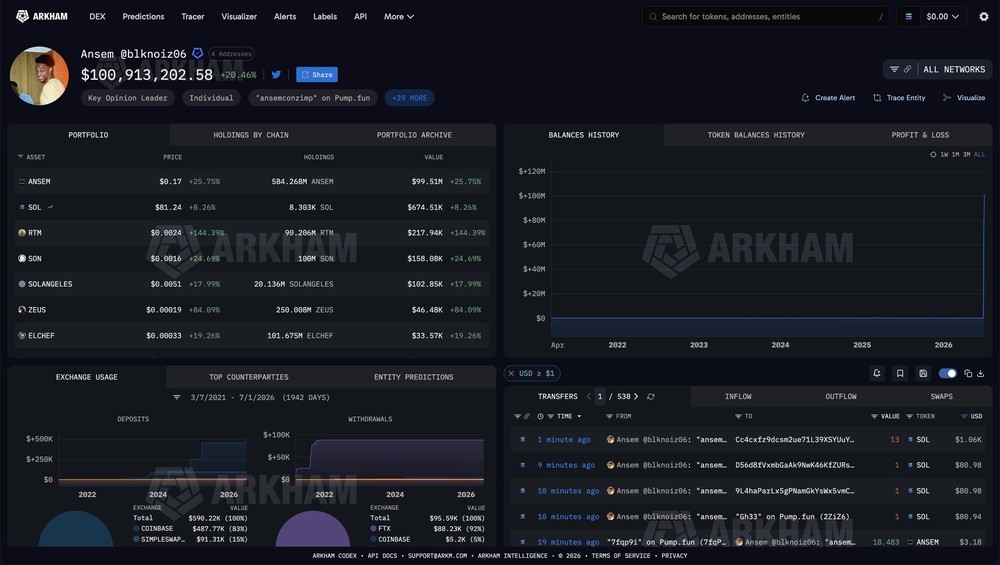The height and width of the screenshot is (565, 1000).
Task: Open the SWAPS tab
Action: tap(941, 396)
